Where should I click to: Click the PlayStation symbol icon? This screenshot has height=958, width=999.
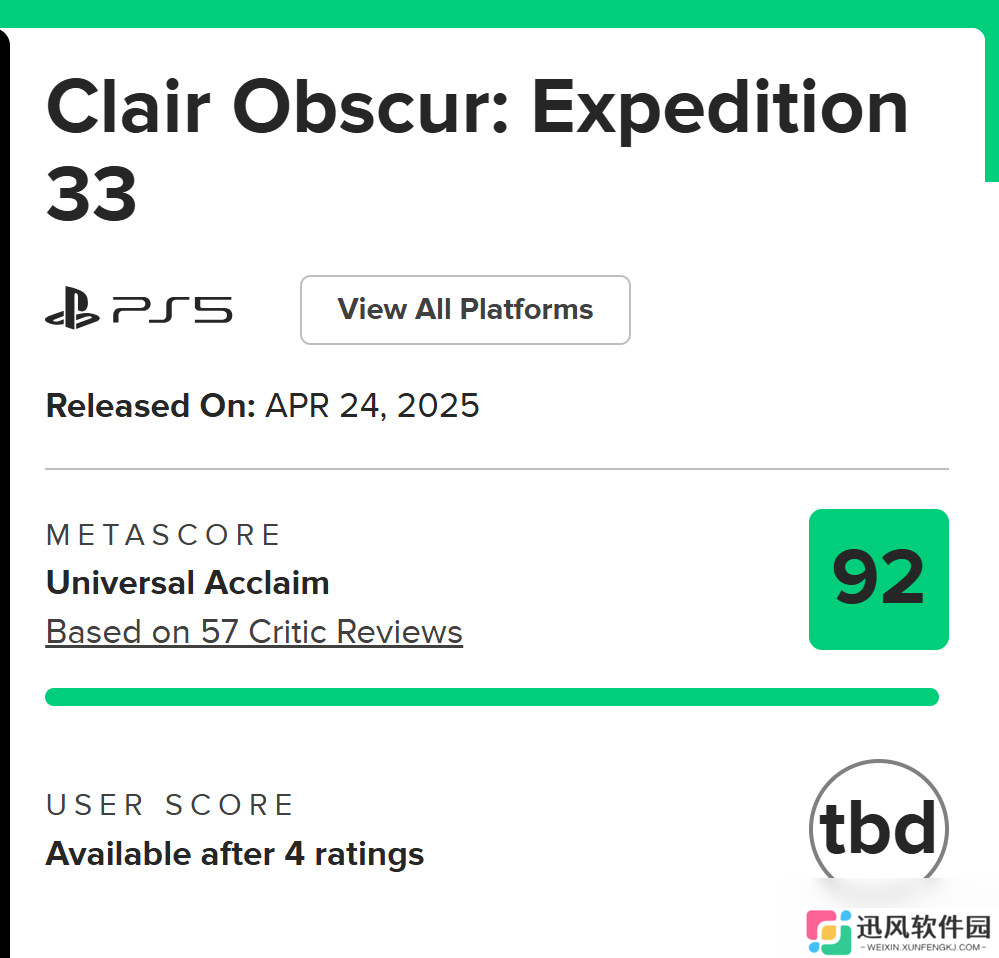[x=72, y=308]
